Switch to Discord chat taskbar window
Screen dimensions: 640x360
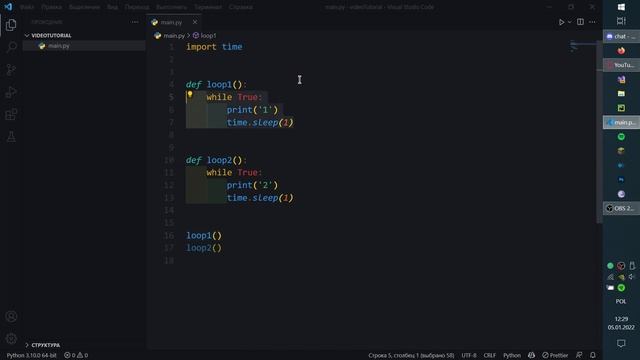point(621,36)
